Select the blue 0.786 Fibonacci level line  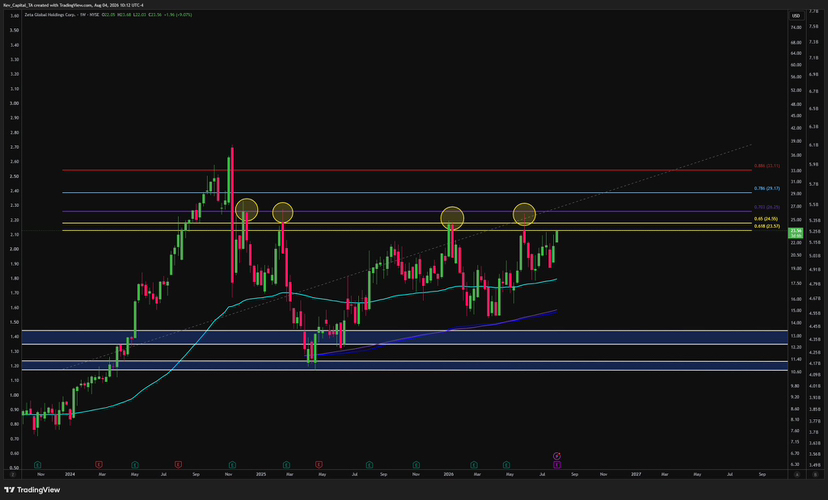coord(407,193)
